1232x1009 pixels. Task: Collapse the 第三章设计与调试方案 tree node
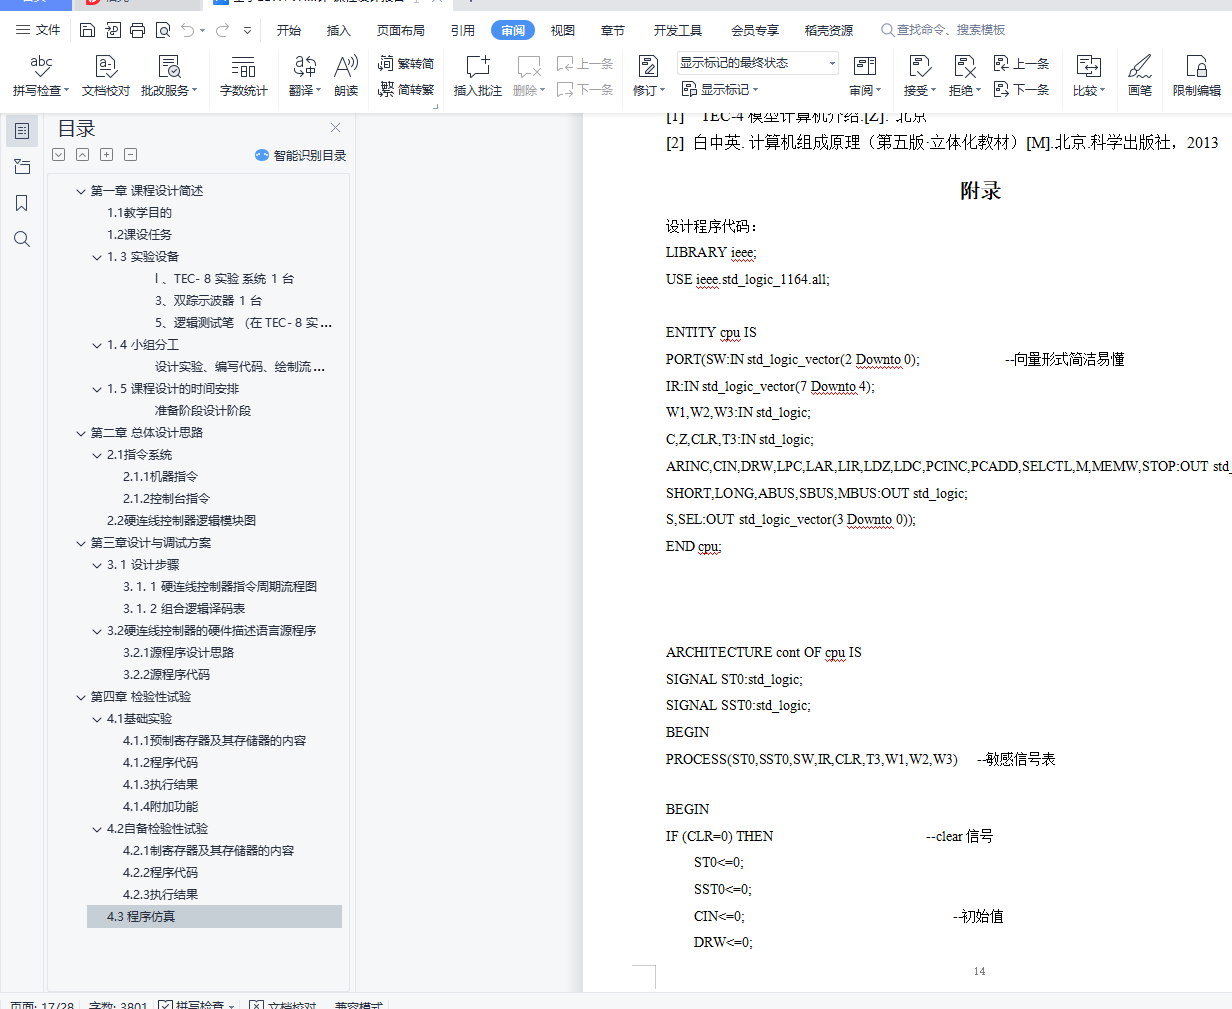pos(81,543)
